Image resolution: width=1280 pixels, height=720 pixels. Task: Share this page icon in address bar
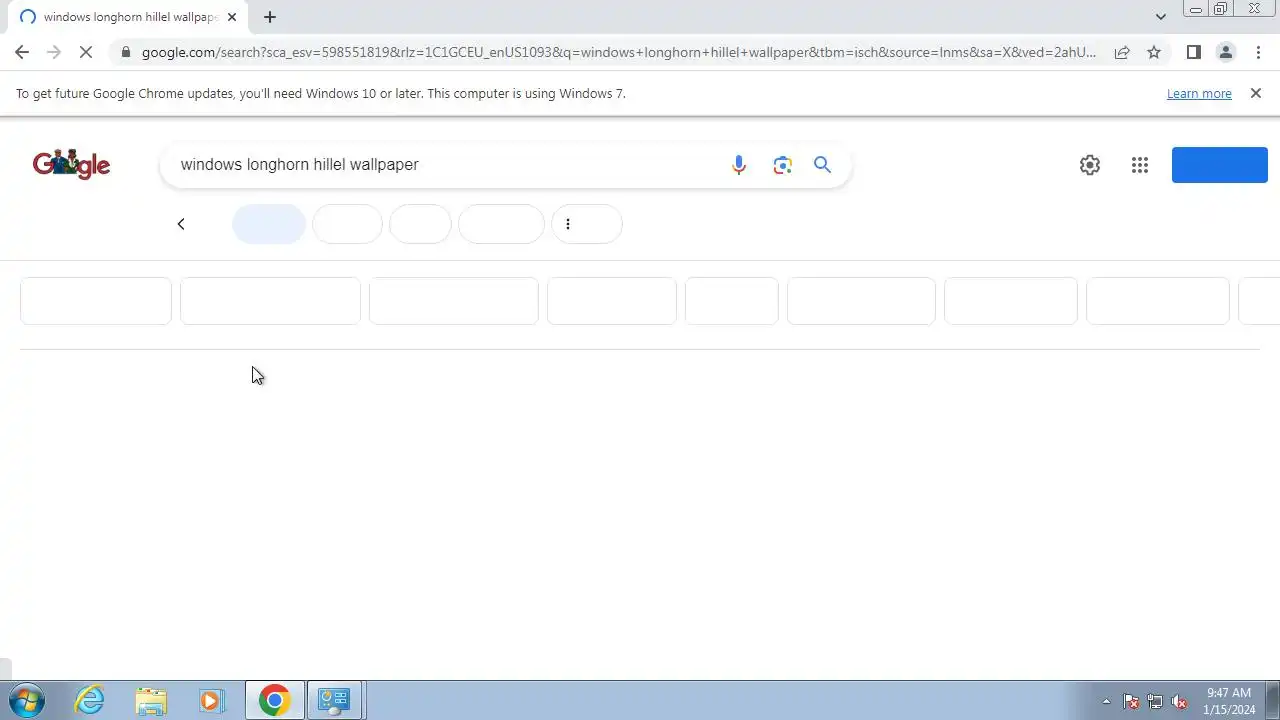[1122, 52]
